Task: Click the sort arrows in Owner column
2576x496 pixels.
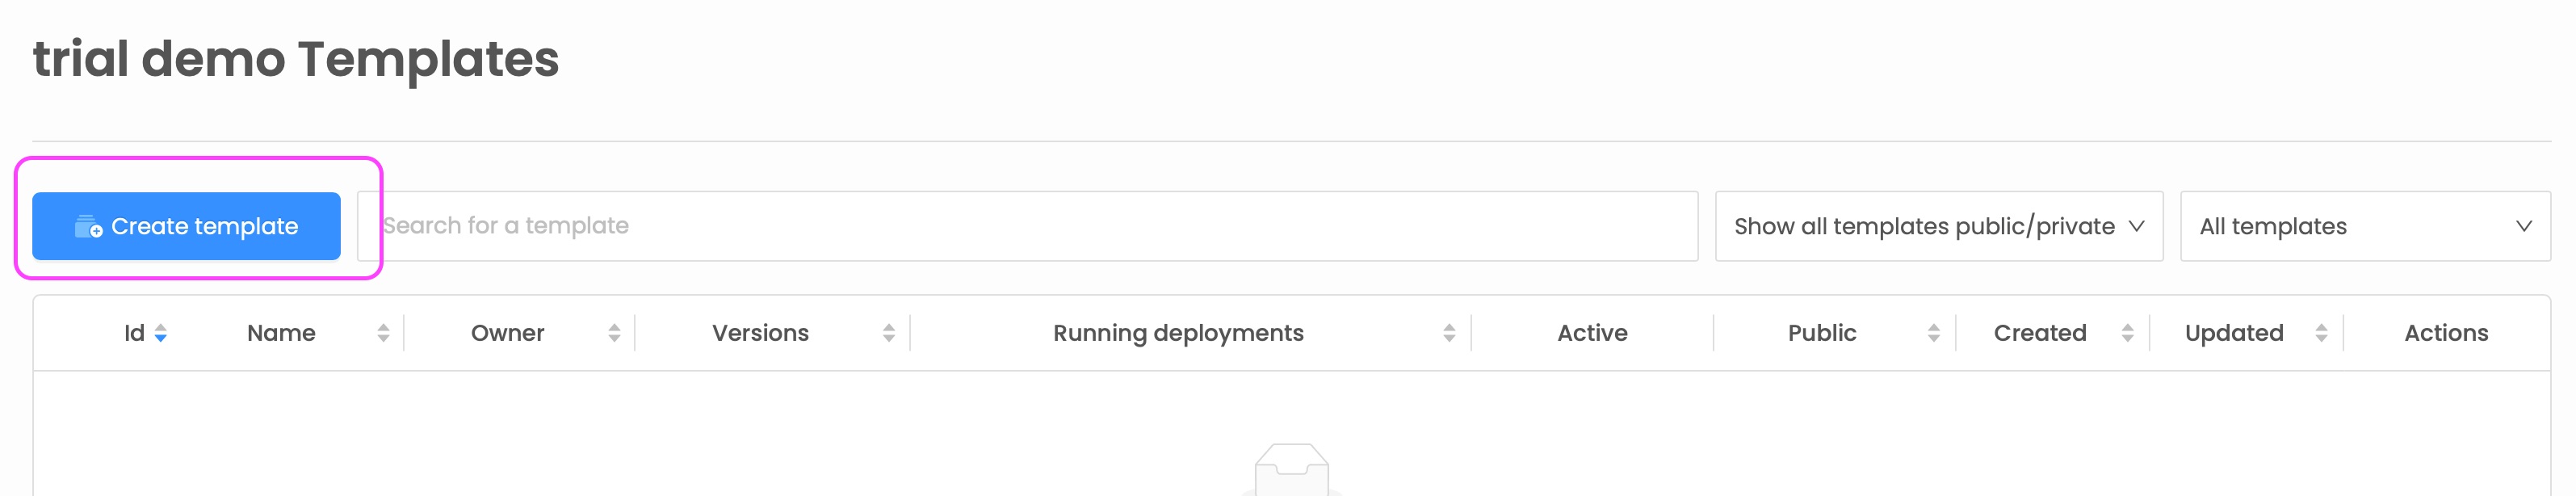Action: pyautogui.click(x=614, y=334)
